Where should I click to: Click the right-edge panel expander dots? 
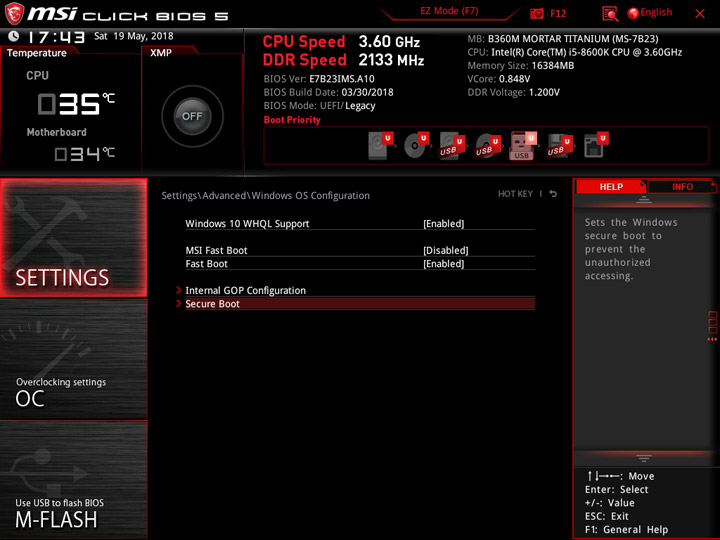(x=712, y=326)
